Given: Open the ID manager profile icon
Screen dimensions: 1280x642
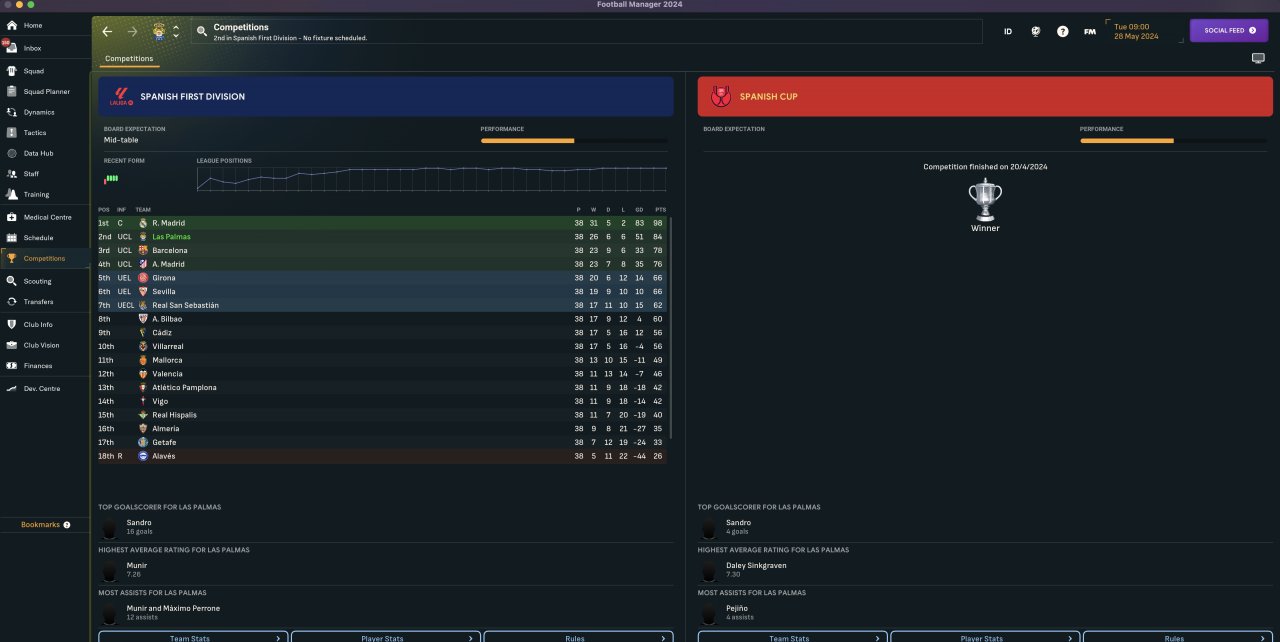Looking at the screenshot, I should tap(1007, 32).
